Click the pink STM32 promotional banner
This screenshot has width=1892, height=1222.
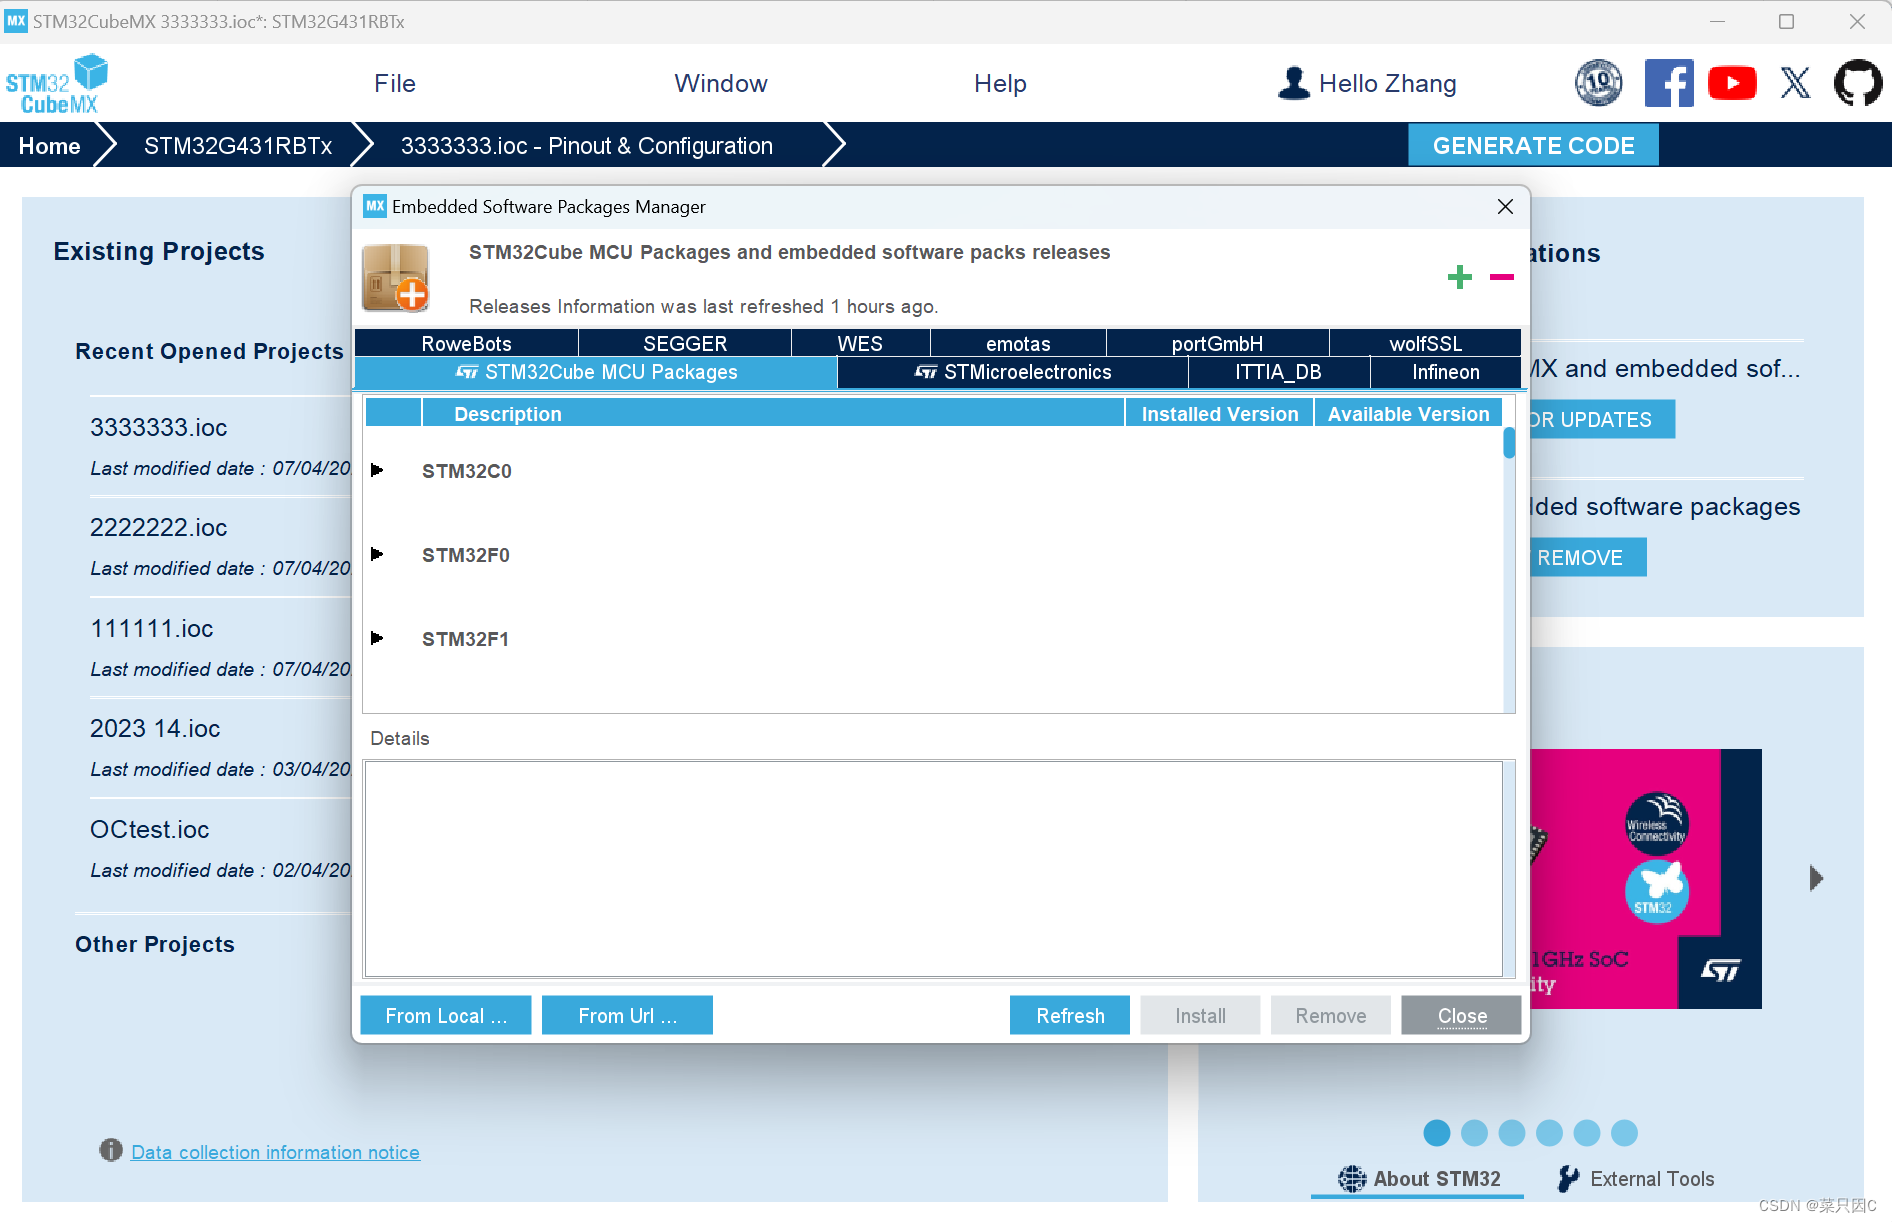(x=1645, y=878)
